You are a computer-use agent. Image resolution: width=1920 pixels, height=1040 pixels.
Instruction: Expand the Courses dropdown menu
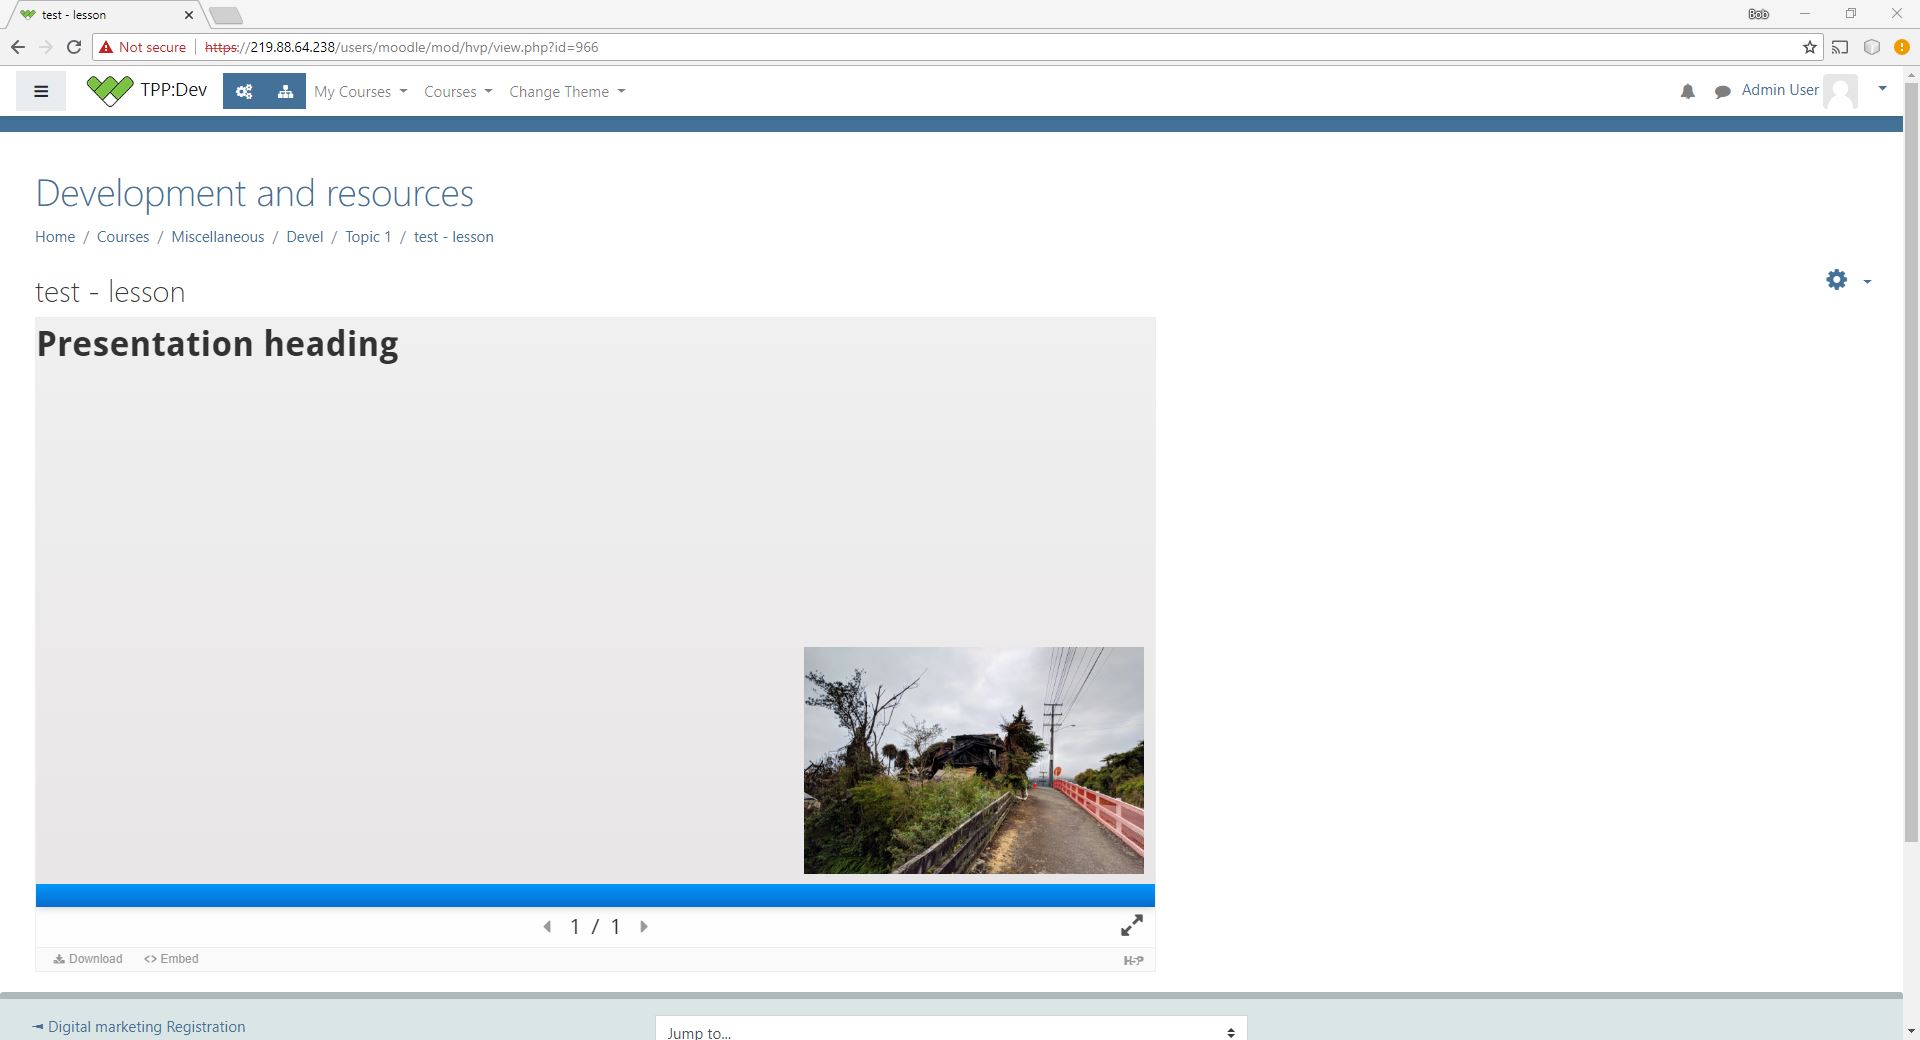(458, 92)
